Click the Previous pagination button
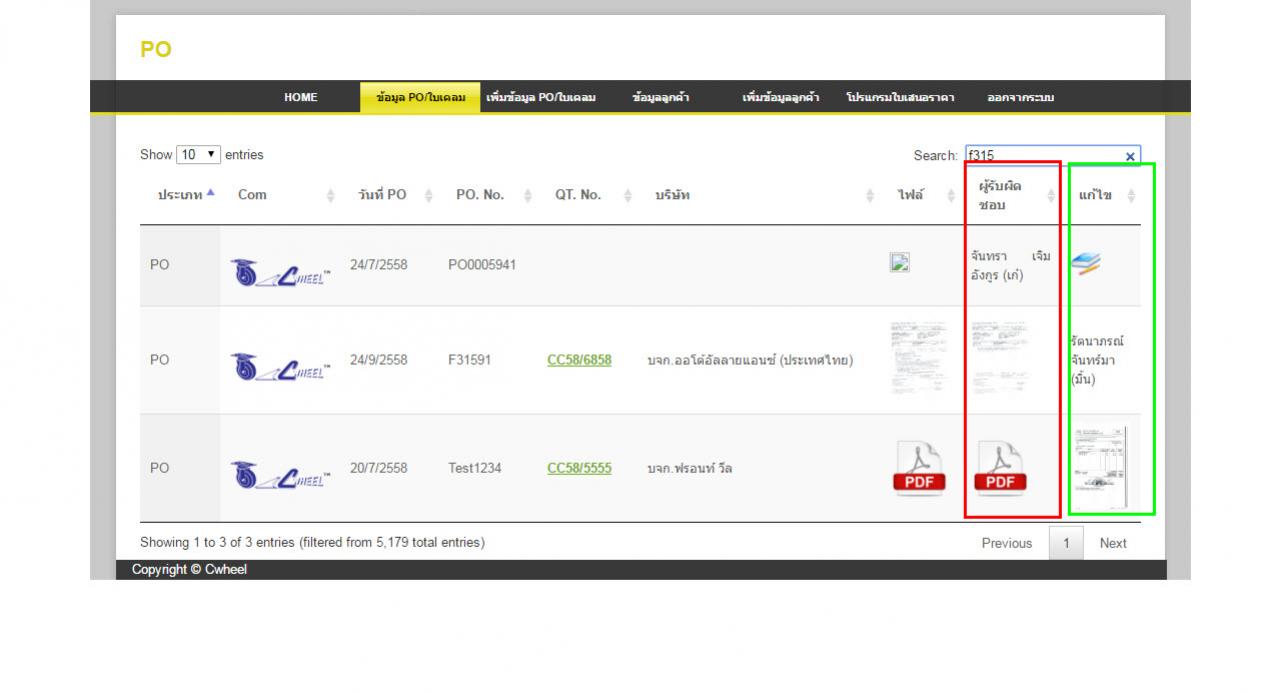This screenshot has width=1280, height=694. 1007,543
